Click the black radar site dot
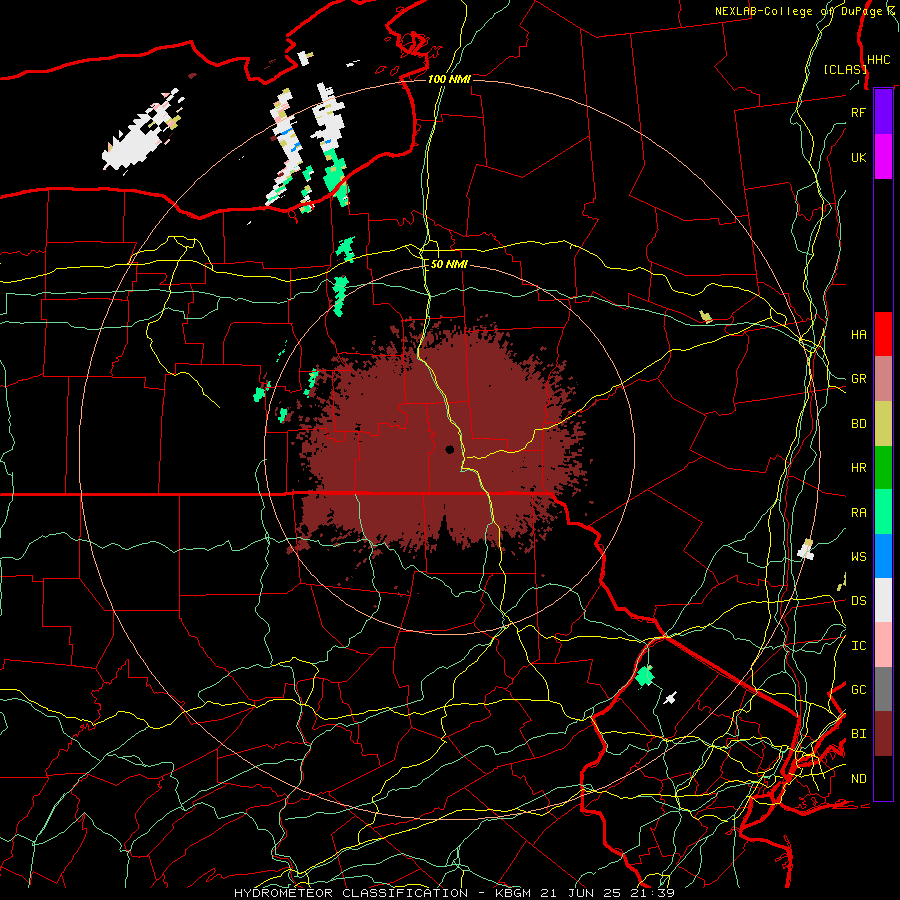900x900 pixels. pyautogui.click(x=449, y=449)
